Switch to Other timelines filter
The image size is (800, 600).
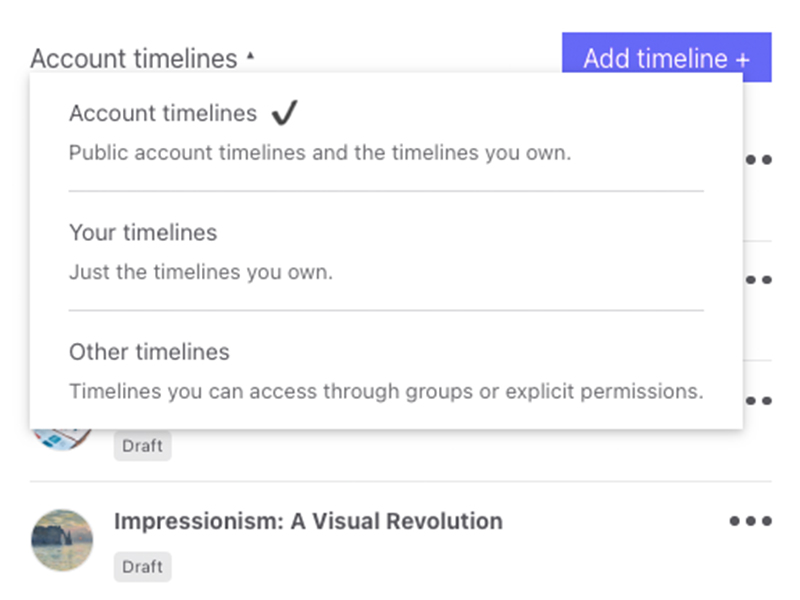tap(149, 352)
